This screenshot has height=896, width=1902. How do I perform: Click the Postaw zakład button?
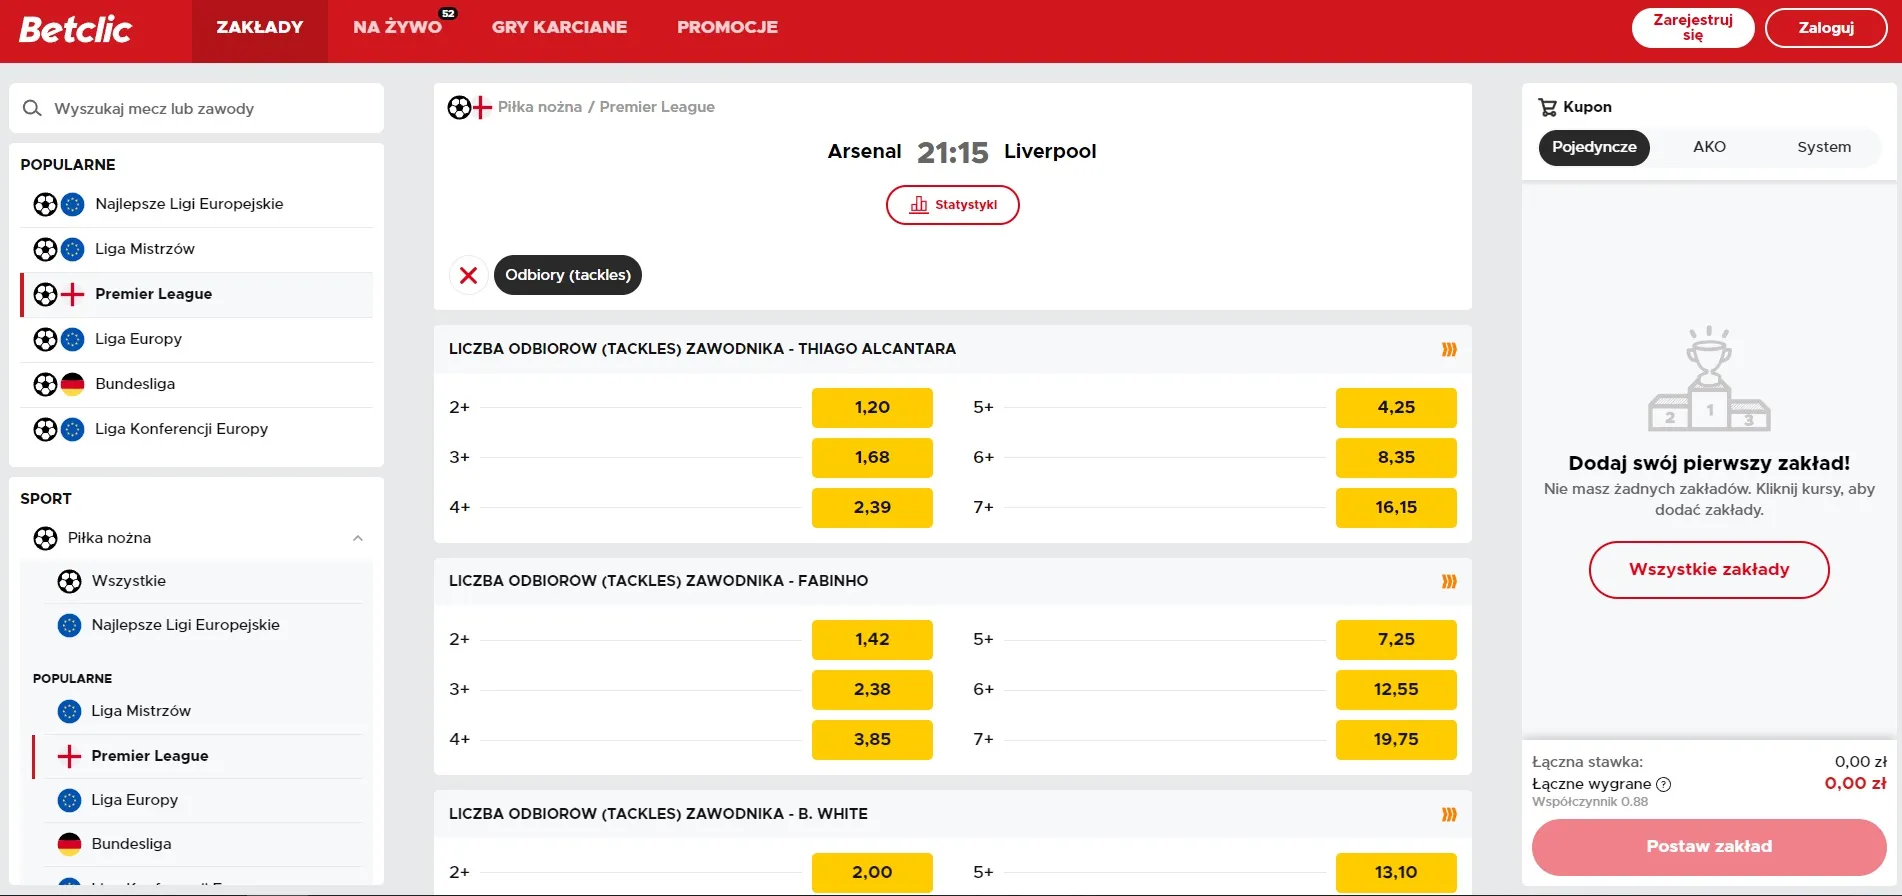pyautogui.click(x=1709, y=847)
